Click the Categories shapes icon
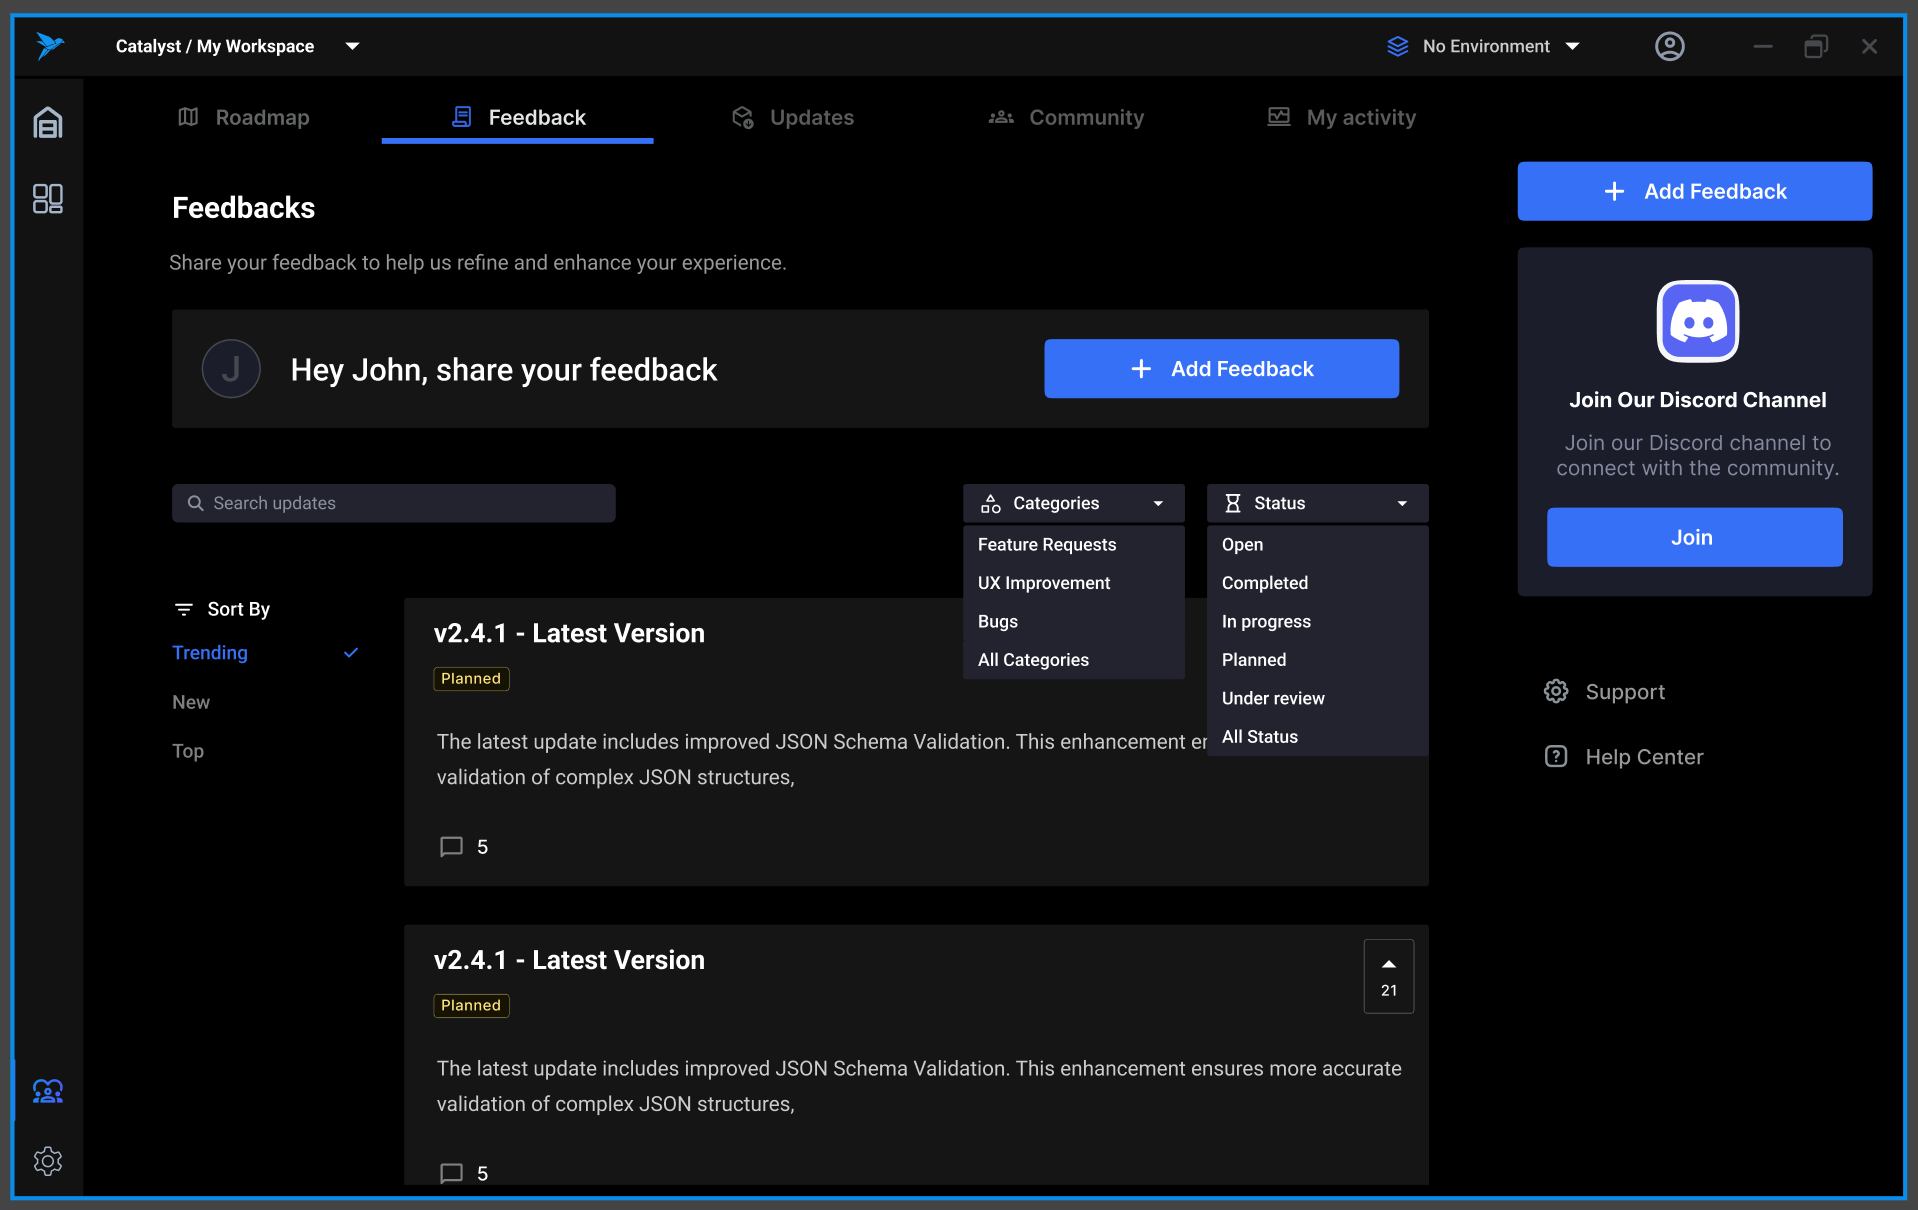Image resolution: width=1918 pixels, height=1210 pixels. [x=990, y=503]
